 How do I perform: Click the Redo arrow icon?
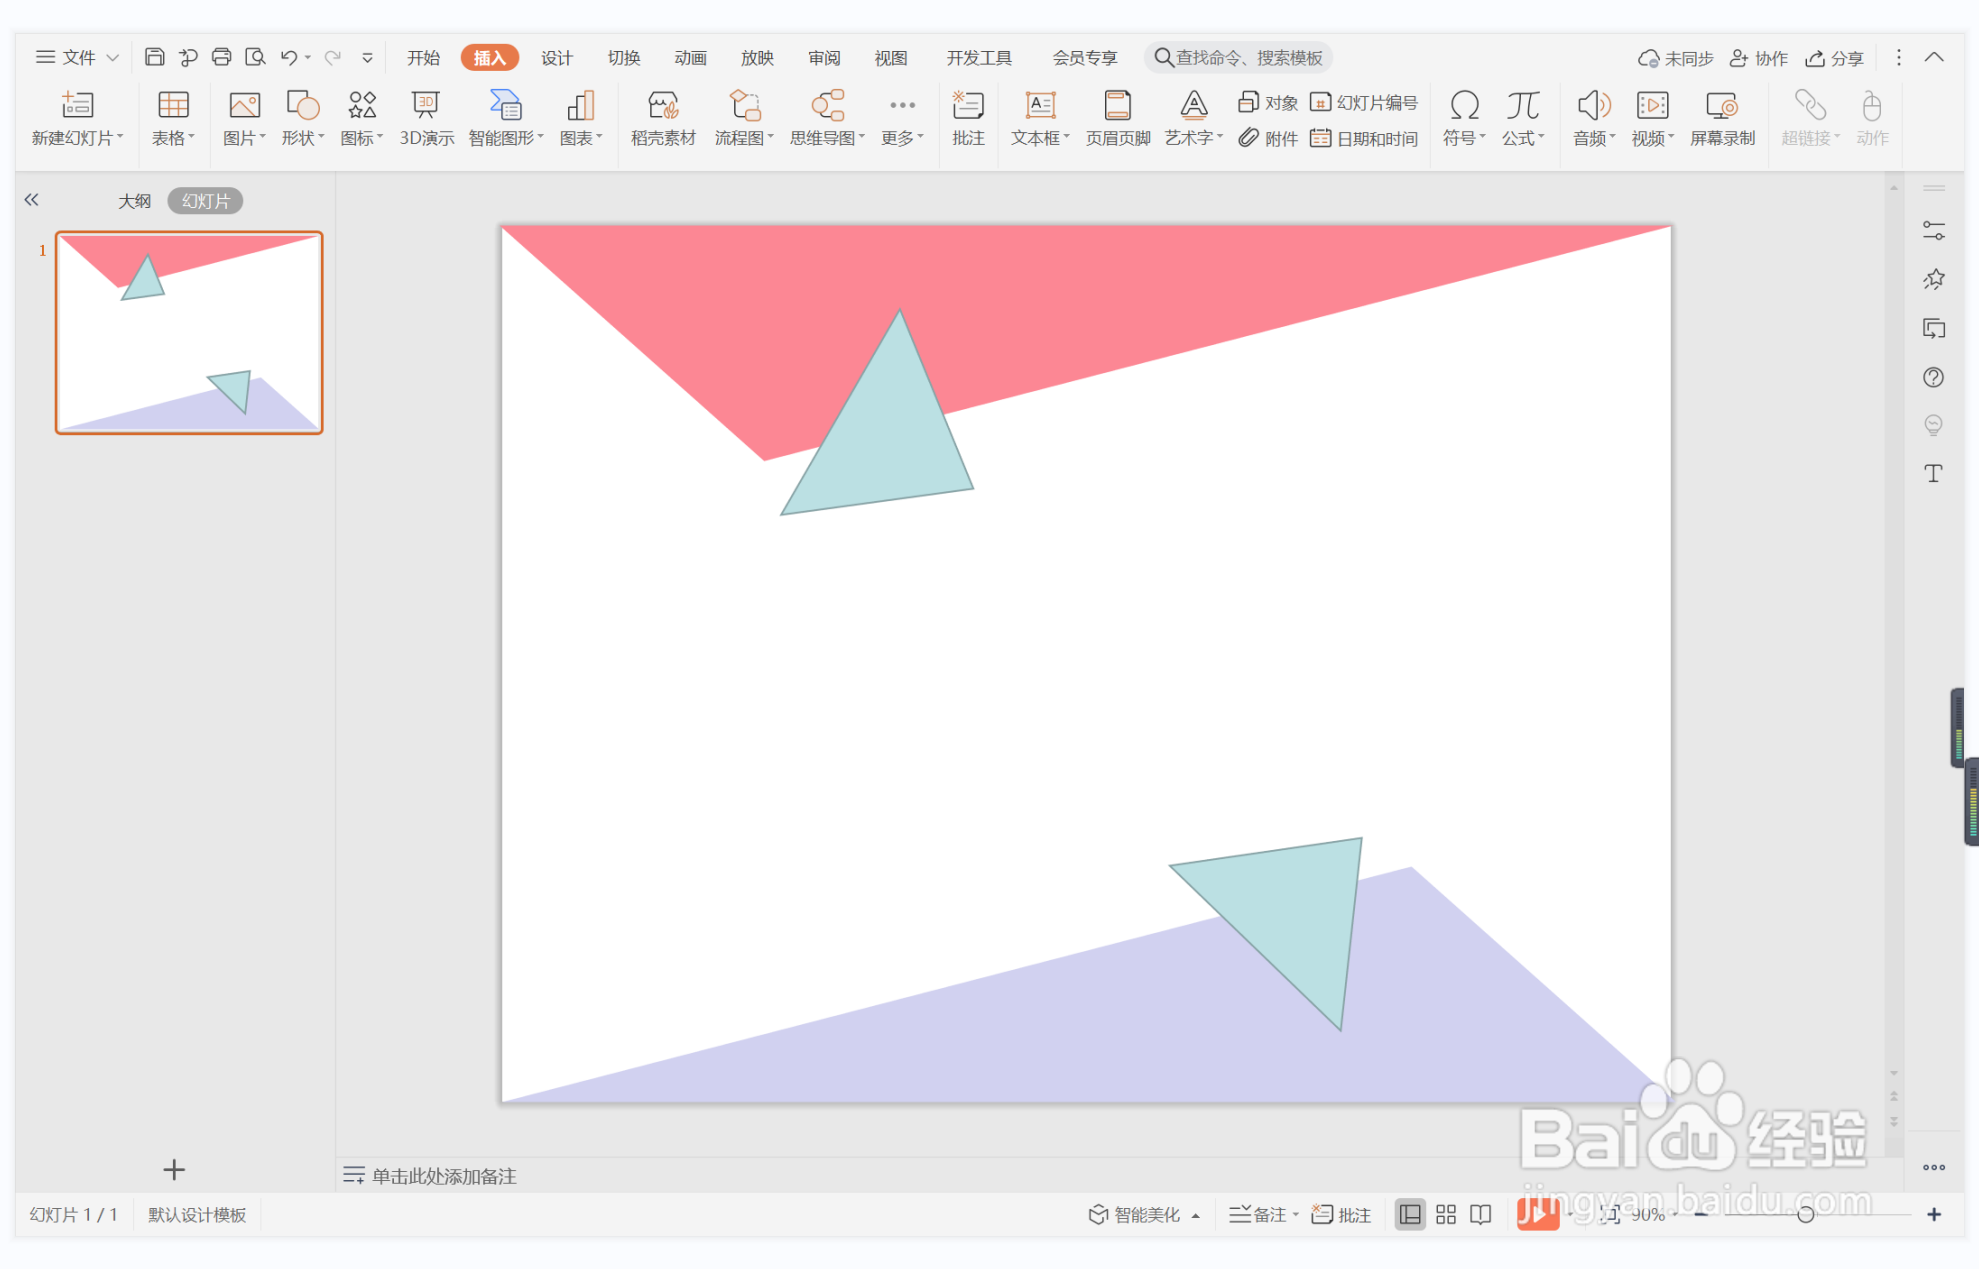[333, 57]
